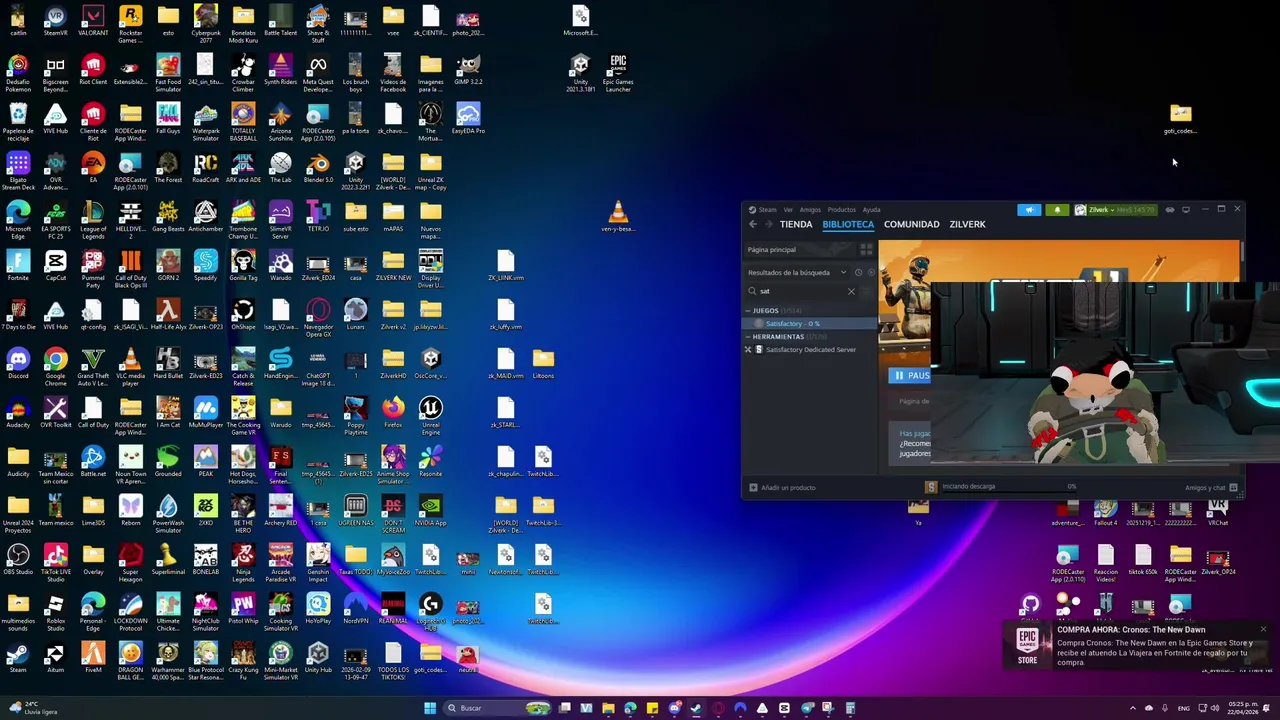Open 'Amigos y chat' panel

click(1212, 487)
